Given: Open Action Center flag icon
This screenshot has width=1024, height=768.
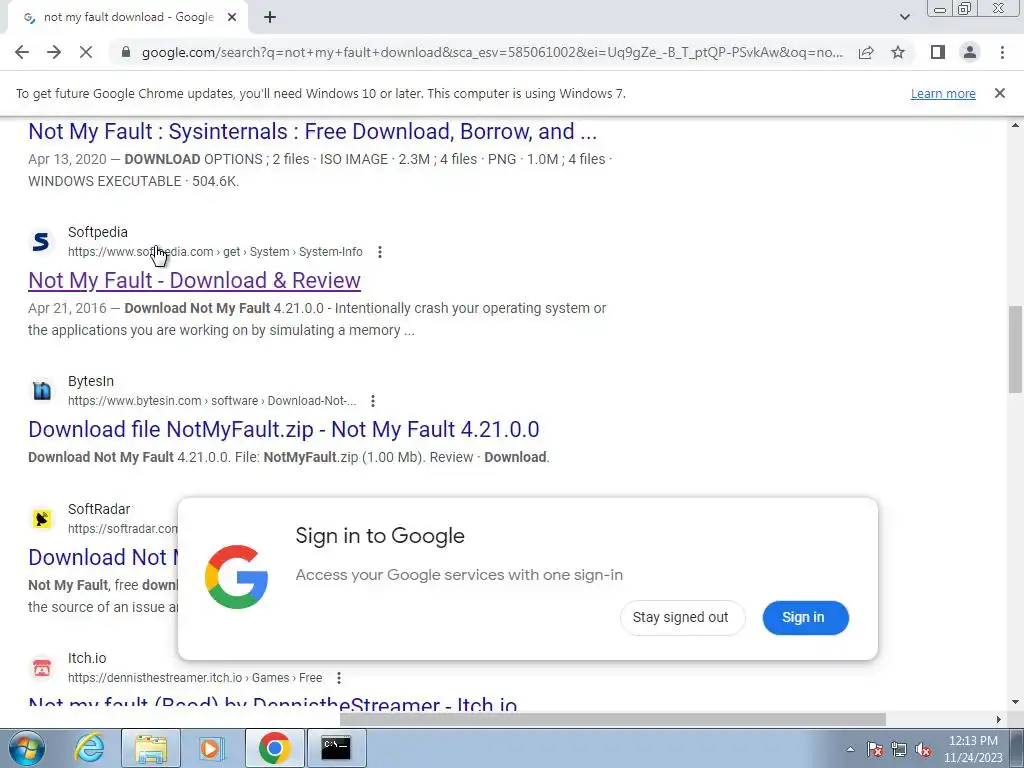Looking at the screenshot, I should [875, 749].
